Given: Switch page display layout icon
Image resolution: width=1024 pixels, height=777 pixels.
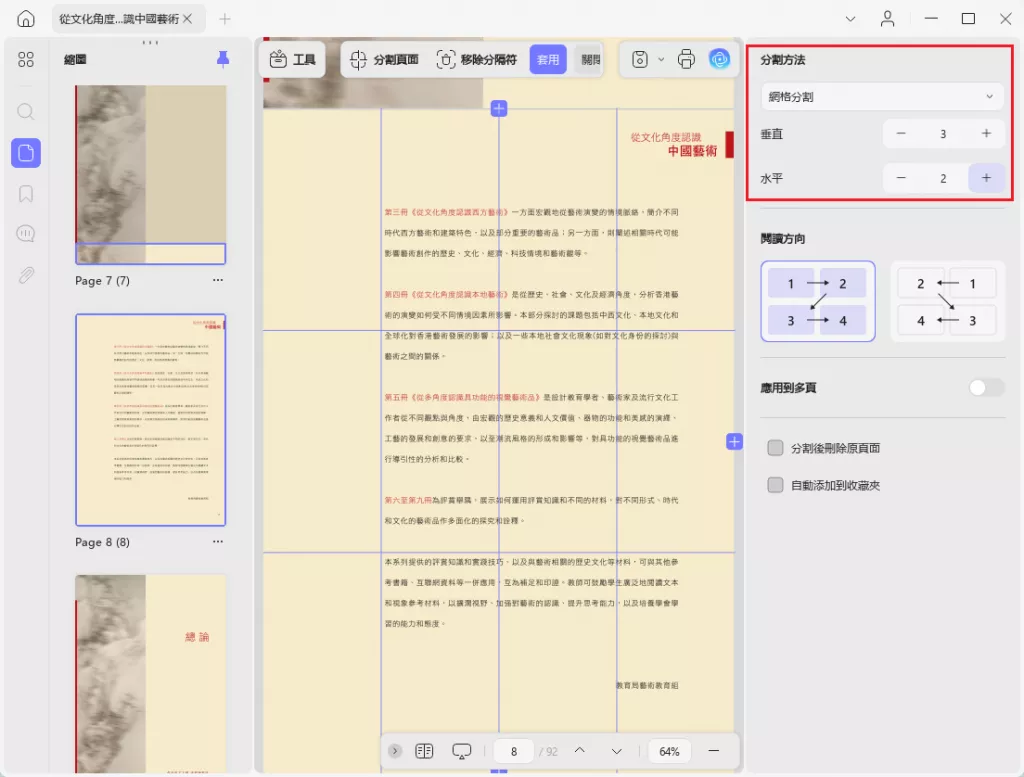Looking at the screenshot, I should (424, 751).
